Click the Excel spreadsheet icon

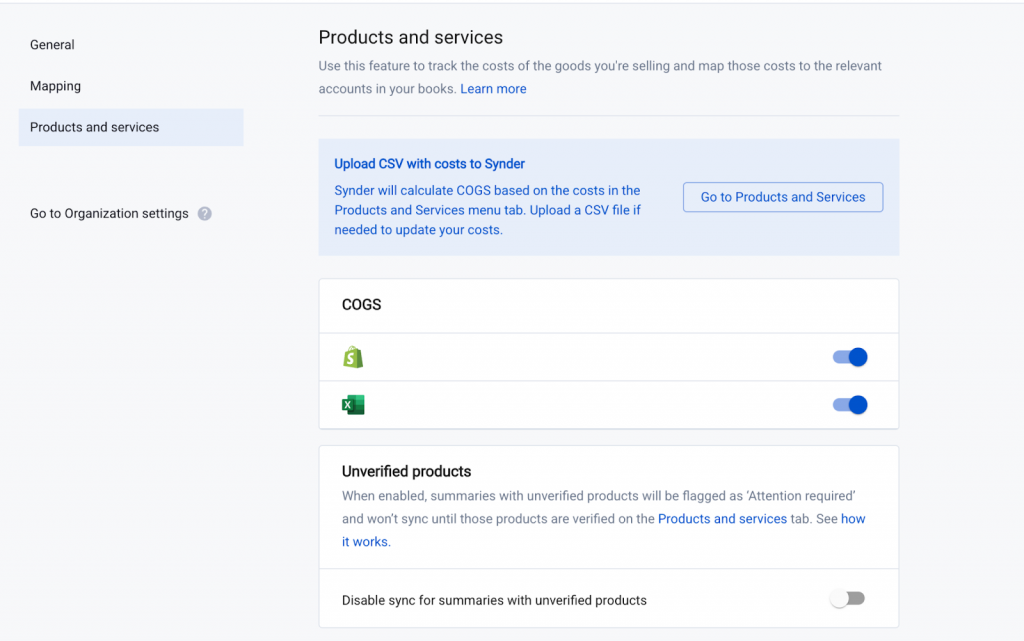352,405
